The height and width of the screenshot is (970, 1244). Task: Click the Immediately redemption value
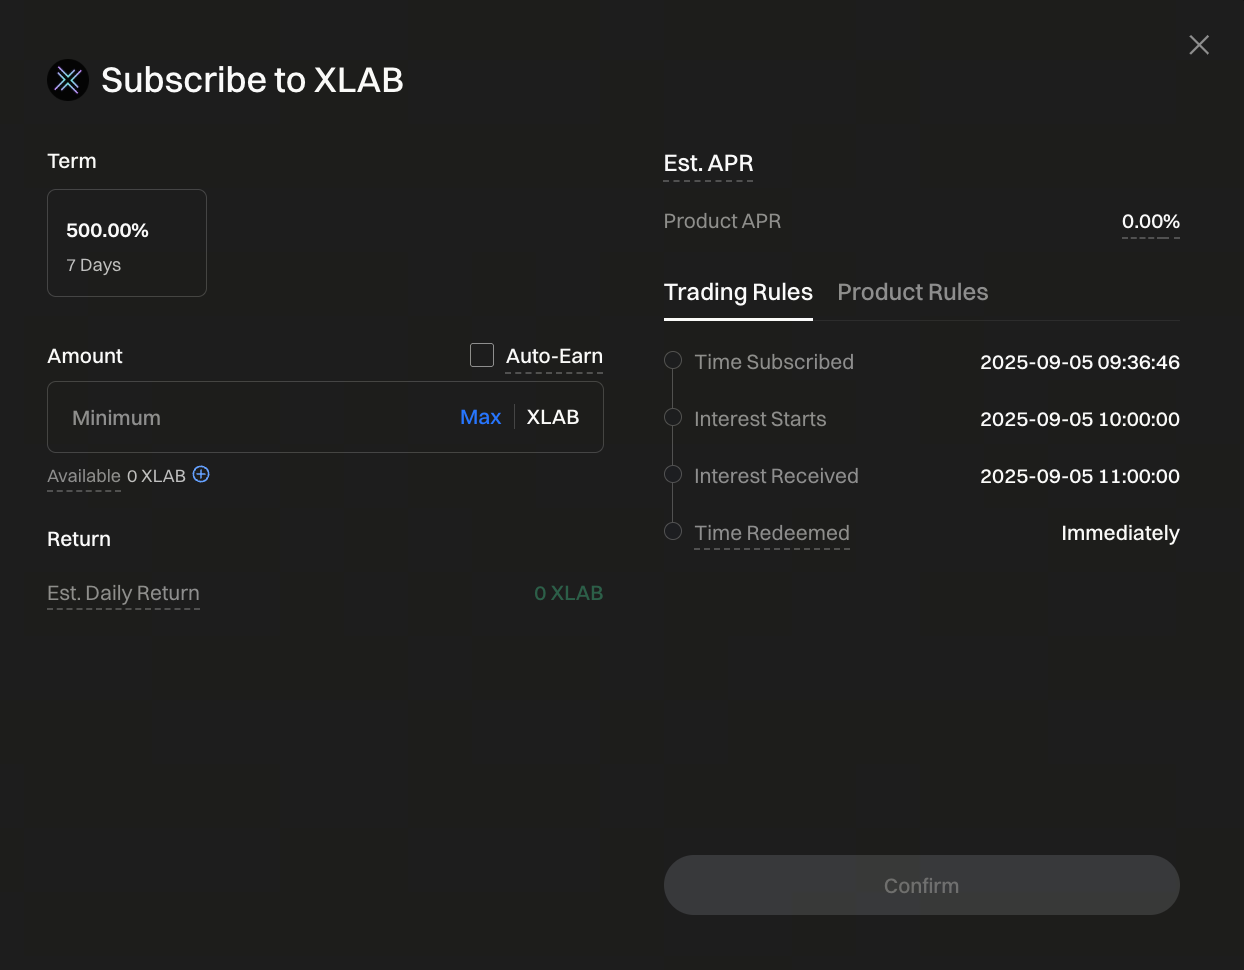(1120, 533)
